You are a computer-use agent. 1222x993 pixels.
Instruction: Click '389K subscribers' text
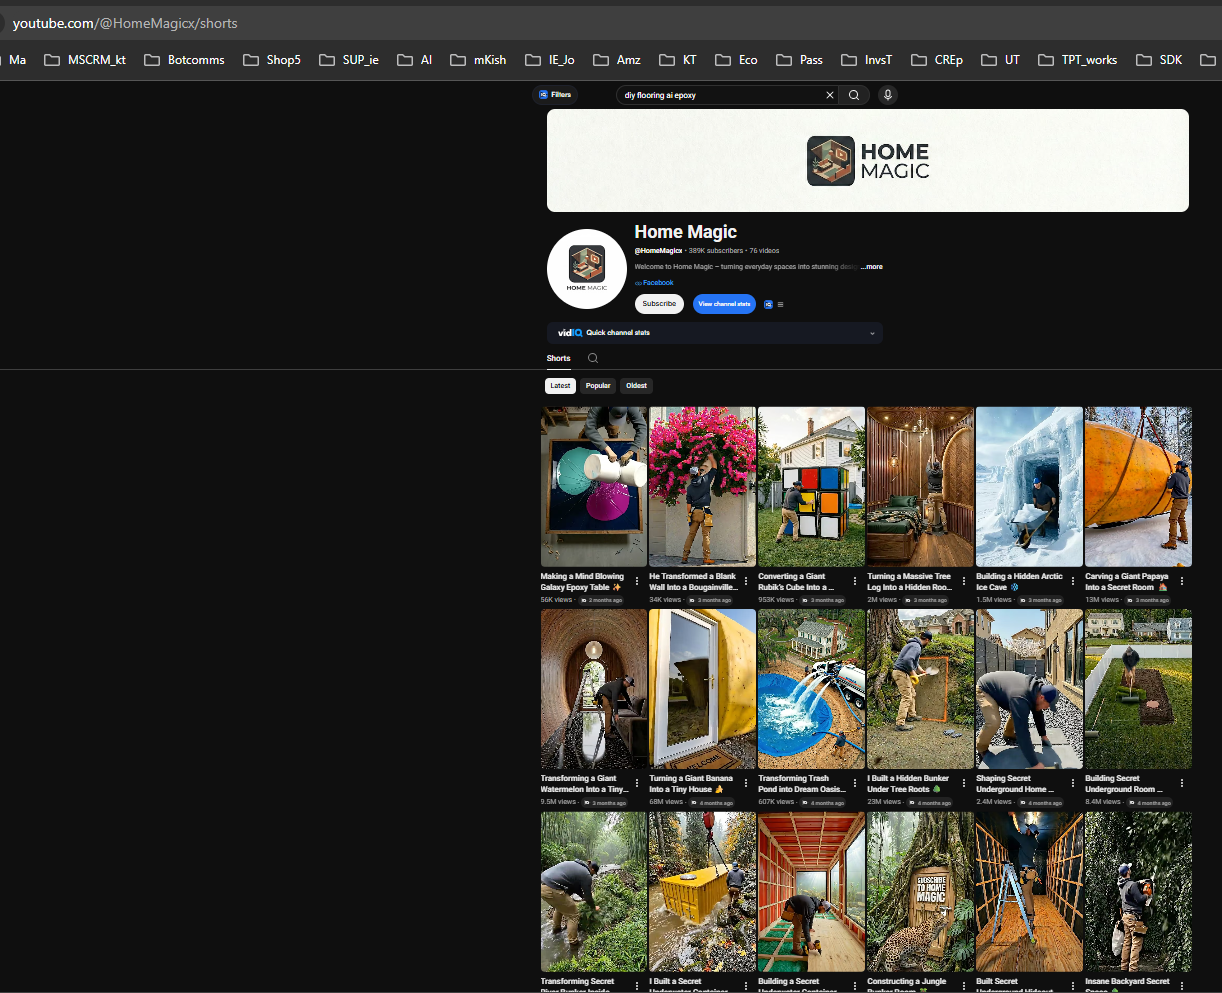point(716,251)
